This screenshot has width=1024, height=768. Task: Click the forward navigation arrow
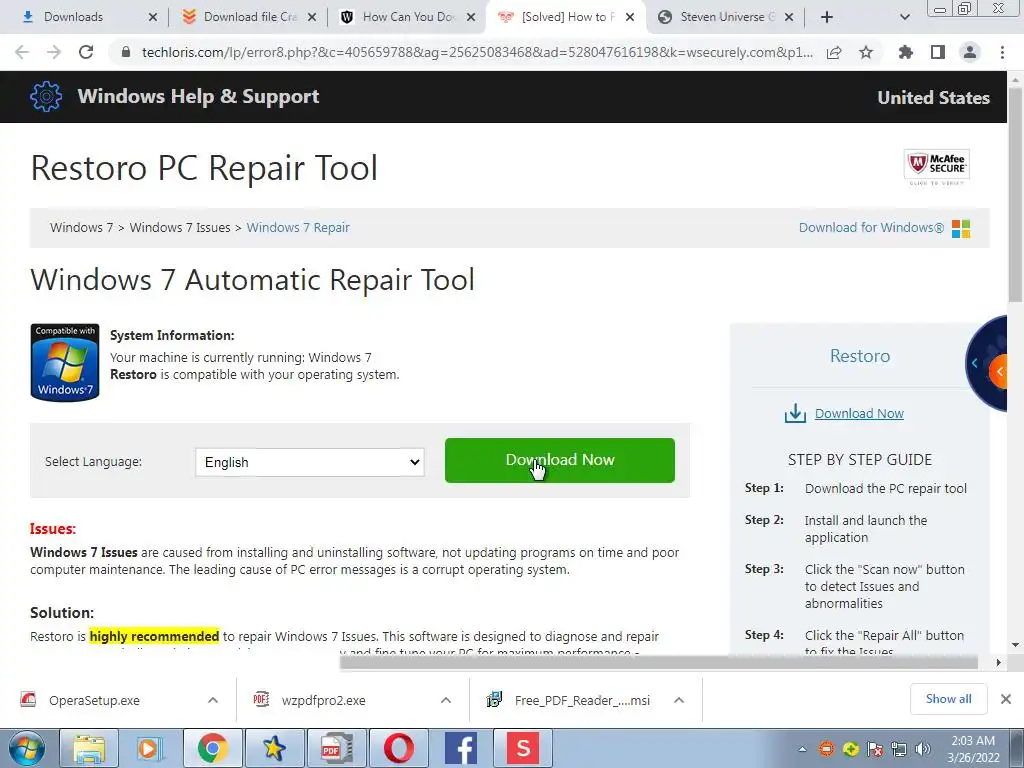54,52
